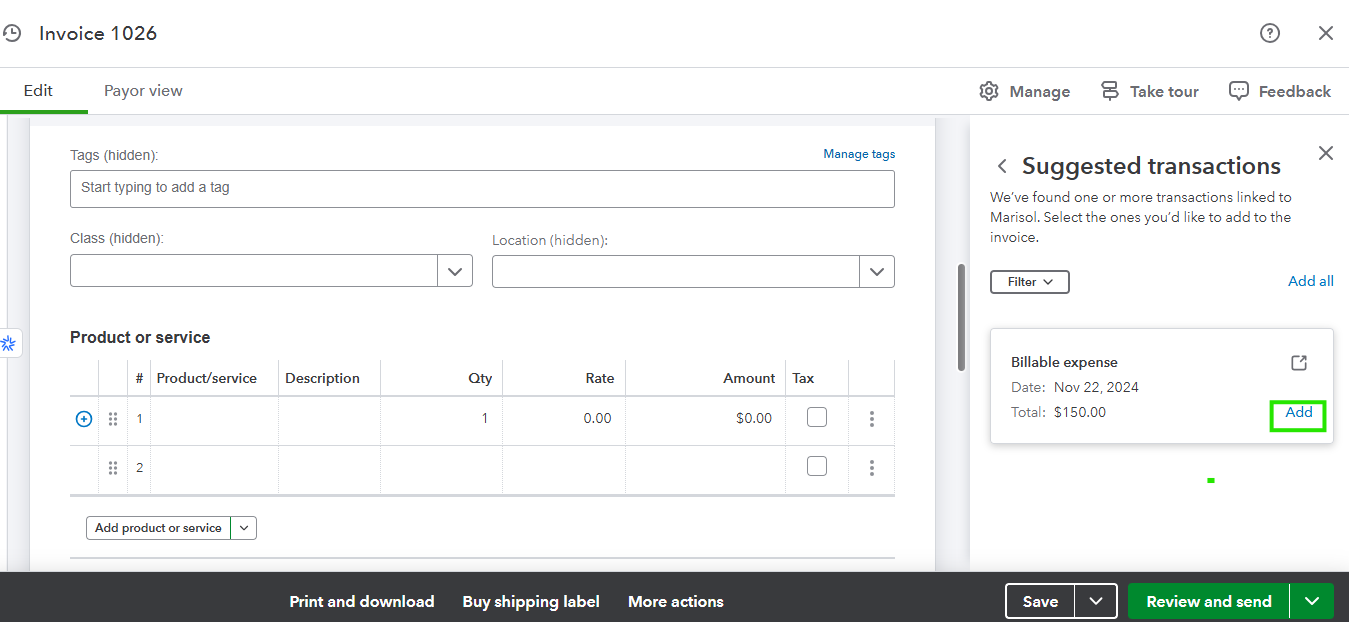Image resolution: width=1349 pixels, height=622 pixels.
Task: Open the Class dropdown
Action: 455,270
